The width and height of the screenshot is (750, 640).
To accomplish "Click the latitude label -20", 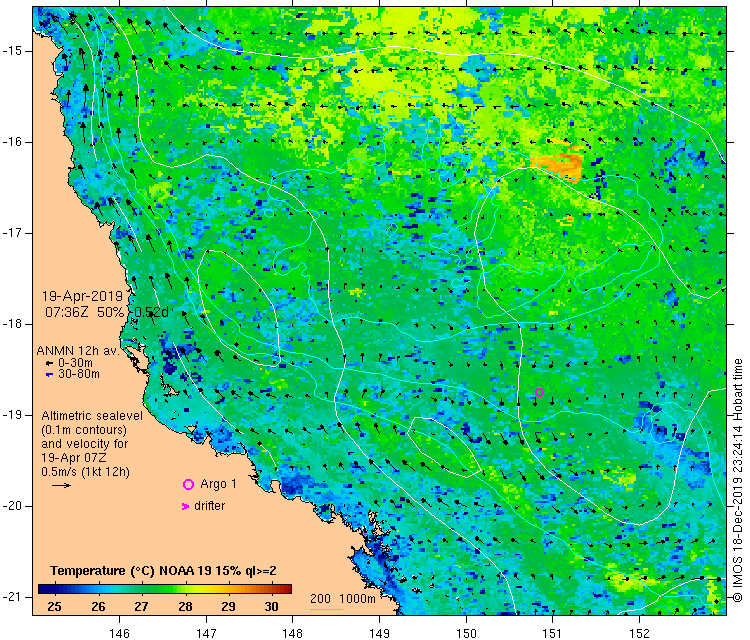I will pos(11,506).
